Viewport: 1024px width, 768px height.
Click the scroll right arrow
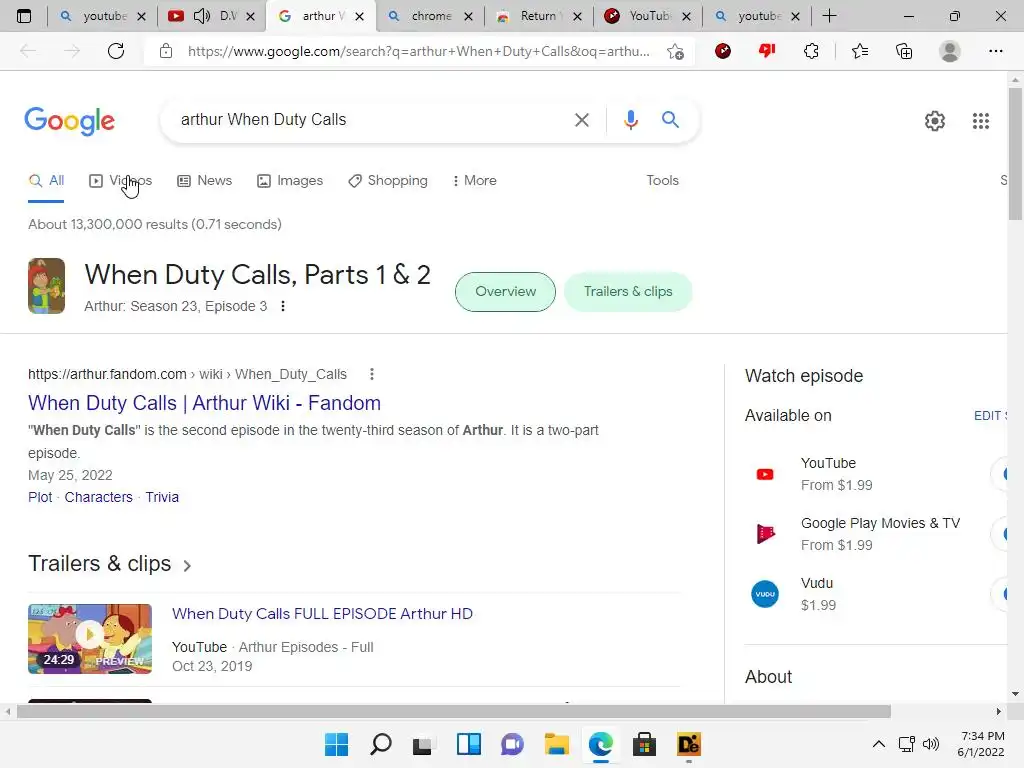998,711
